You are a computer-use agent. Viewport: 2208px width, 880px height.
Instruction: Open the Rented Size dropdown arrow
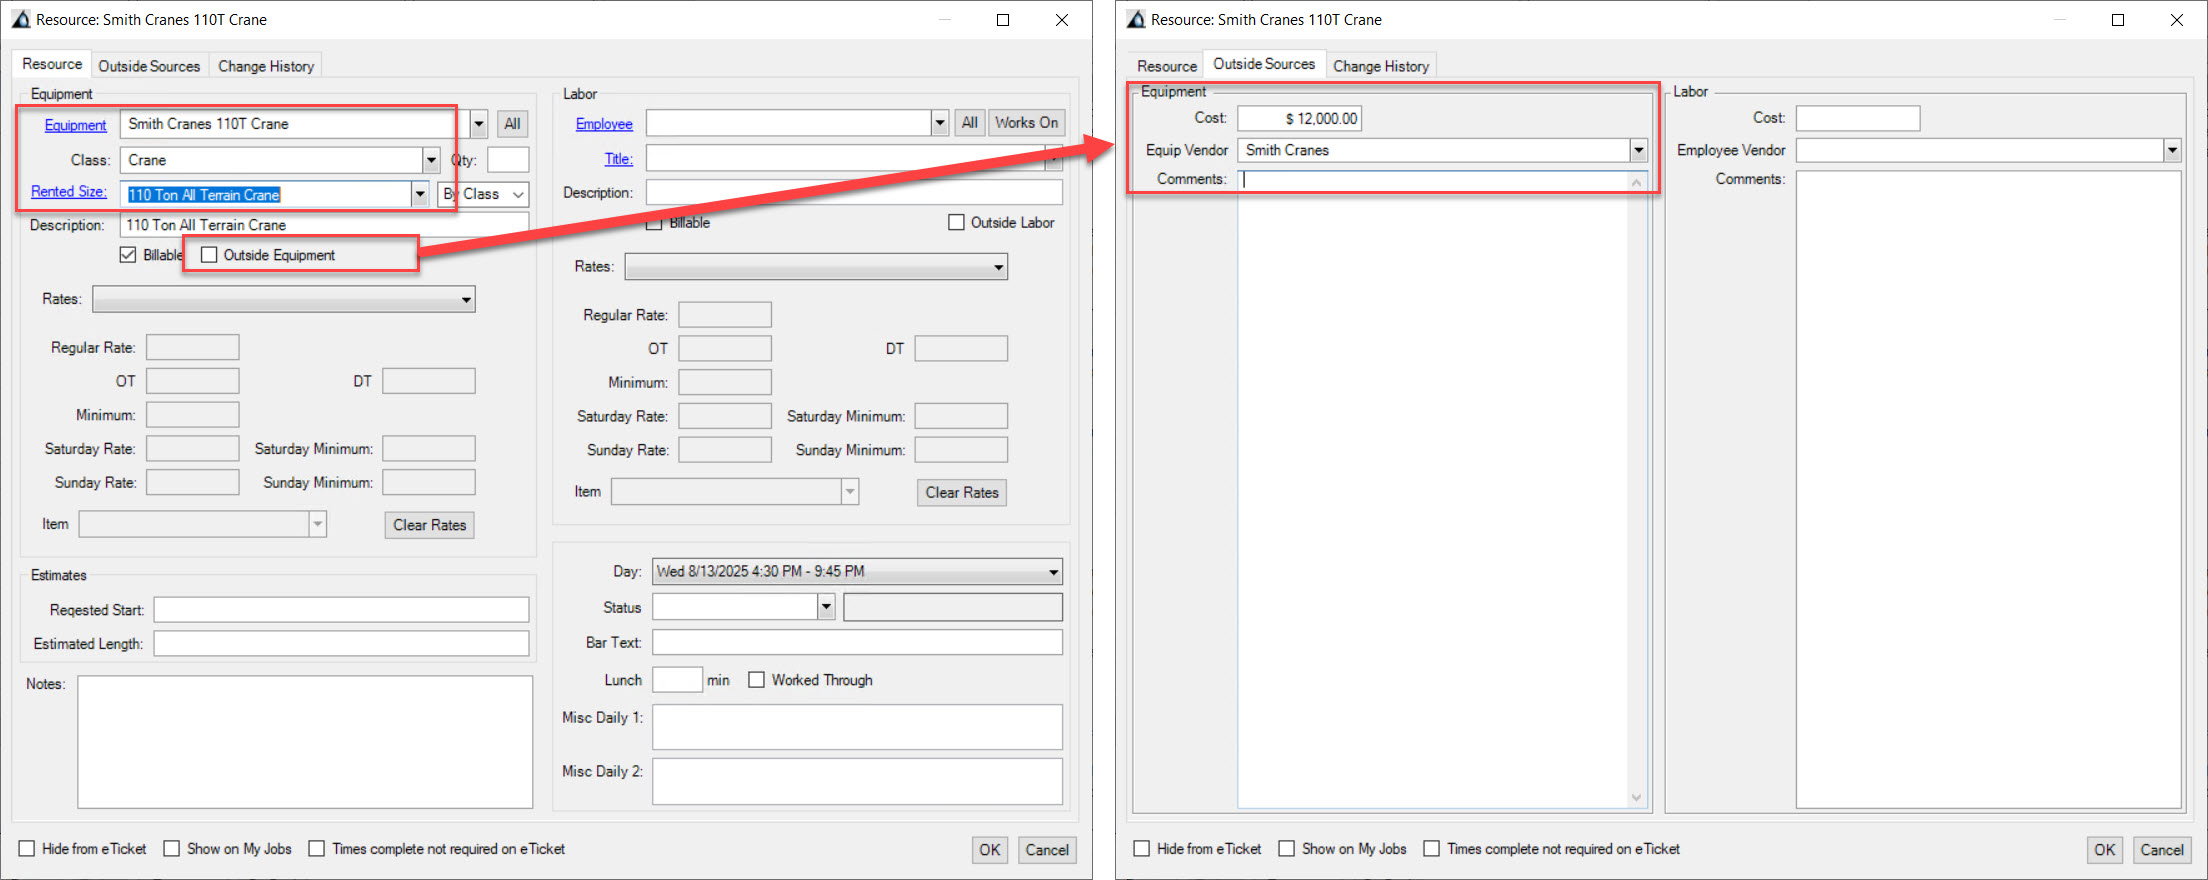(420, 194)
